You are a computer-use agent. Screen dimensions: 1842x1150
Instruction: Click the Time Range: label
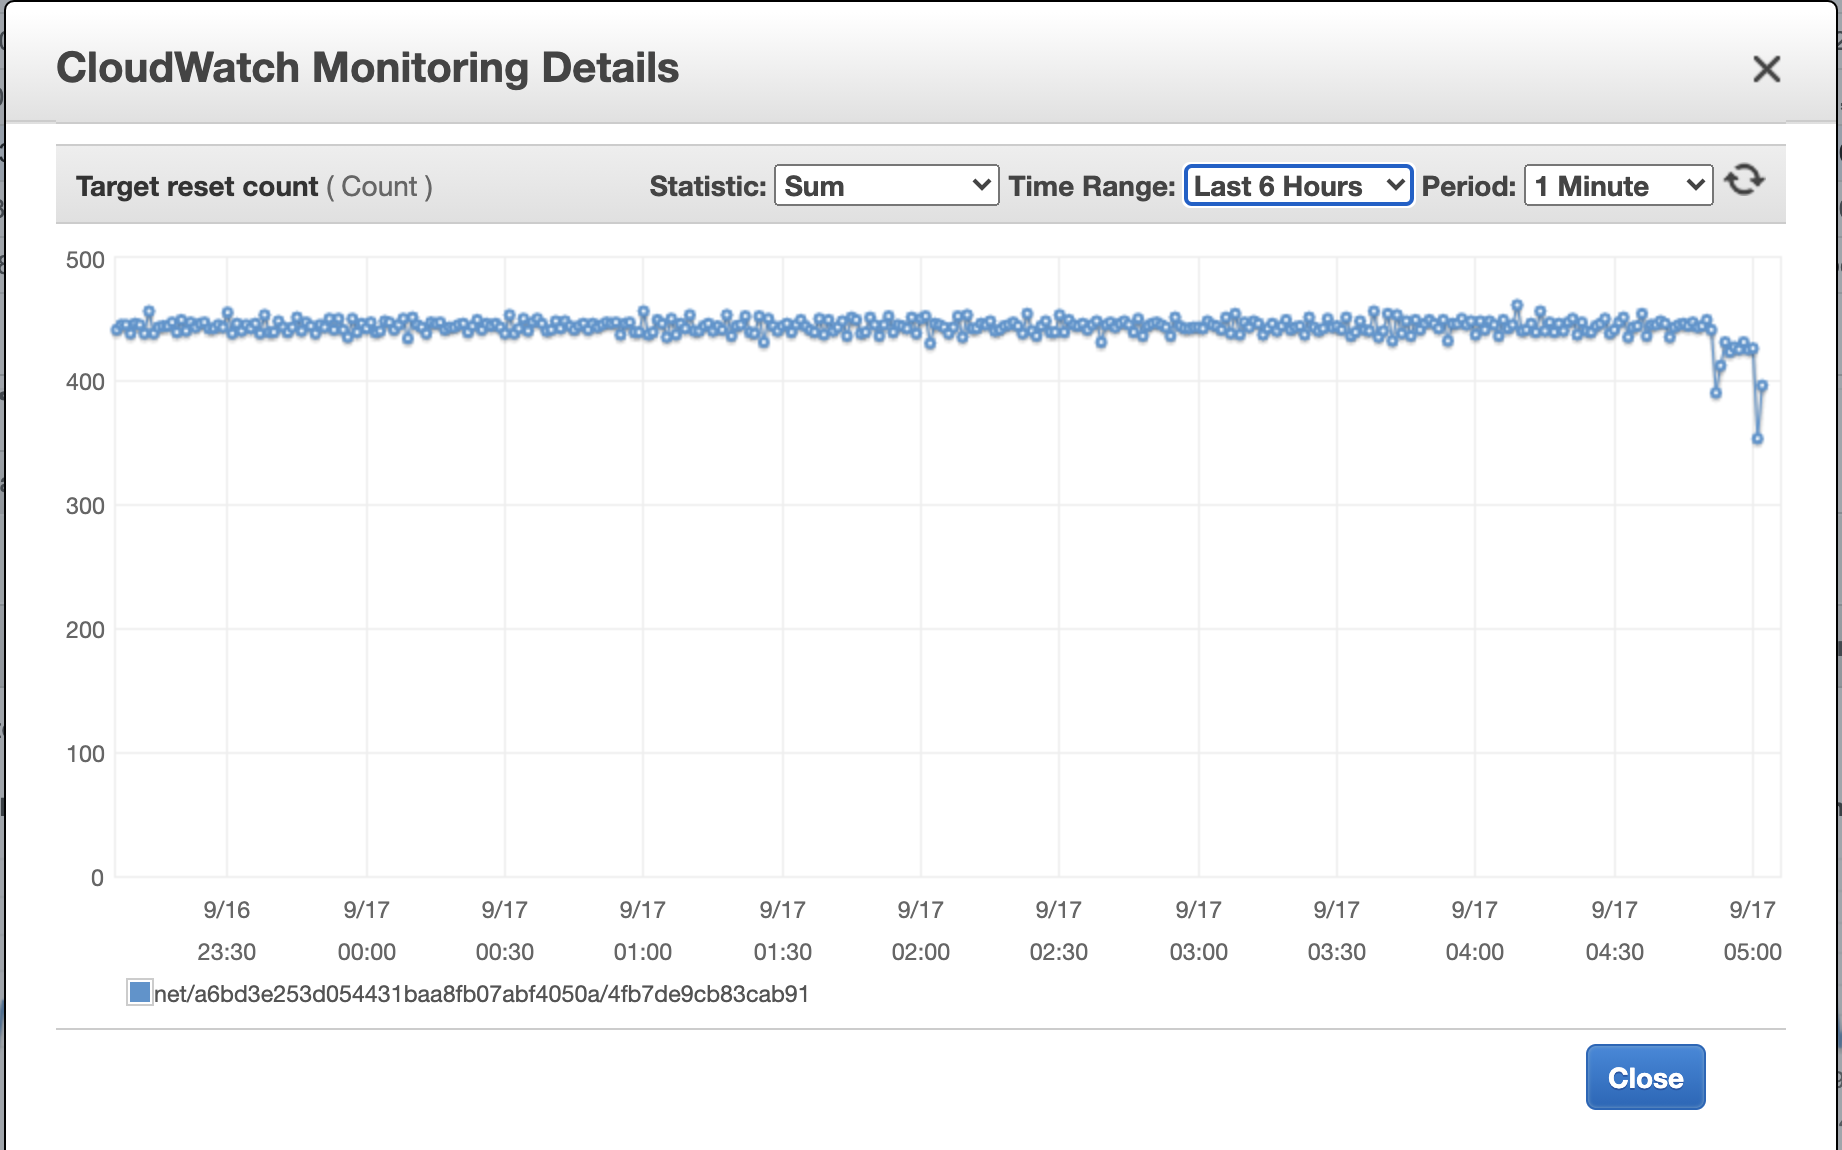pos(1092,187)
